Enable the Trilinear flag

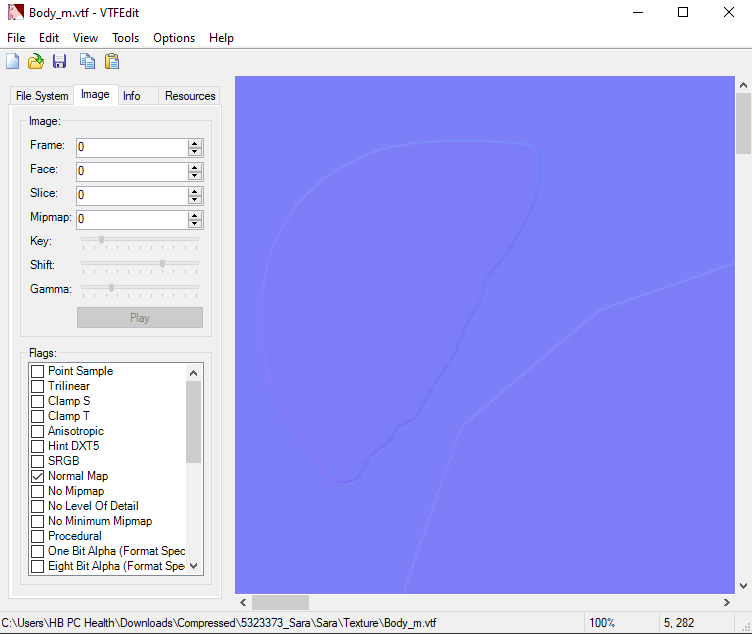[37, 386]
